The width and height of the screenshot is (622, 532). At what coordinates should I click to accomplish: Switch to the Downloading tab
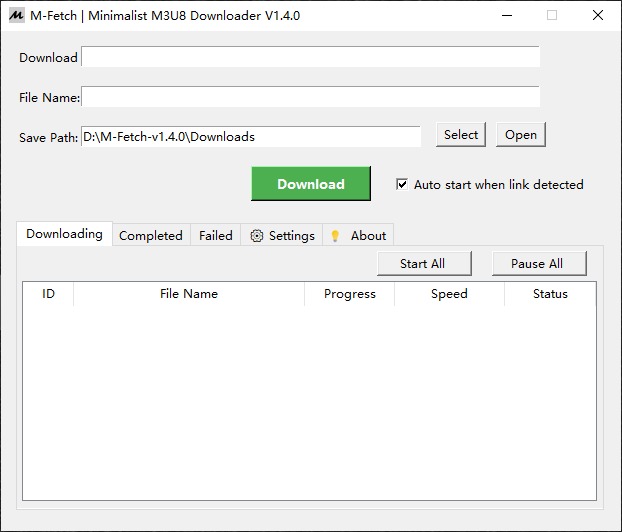pos(64,234)
